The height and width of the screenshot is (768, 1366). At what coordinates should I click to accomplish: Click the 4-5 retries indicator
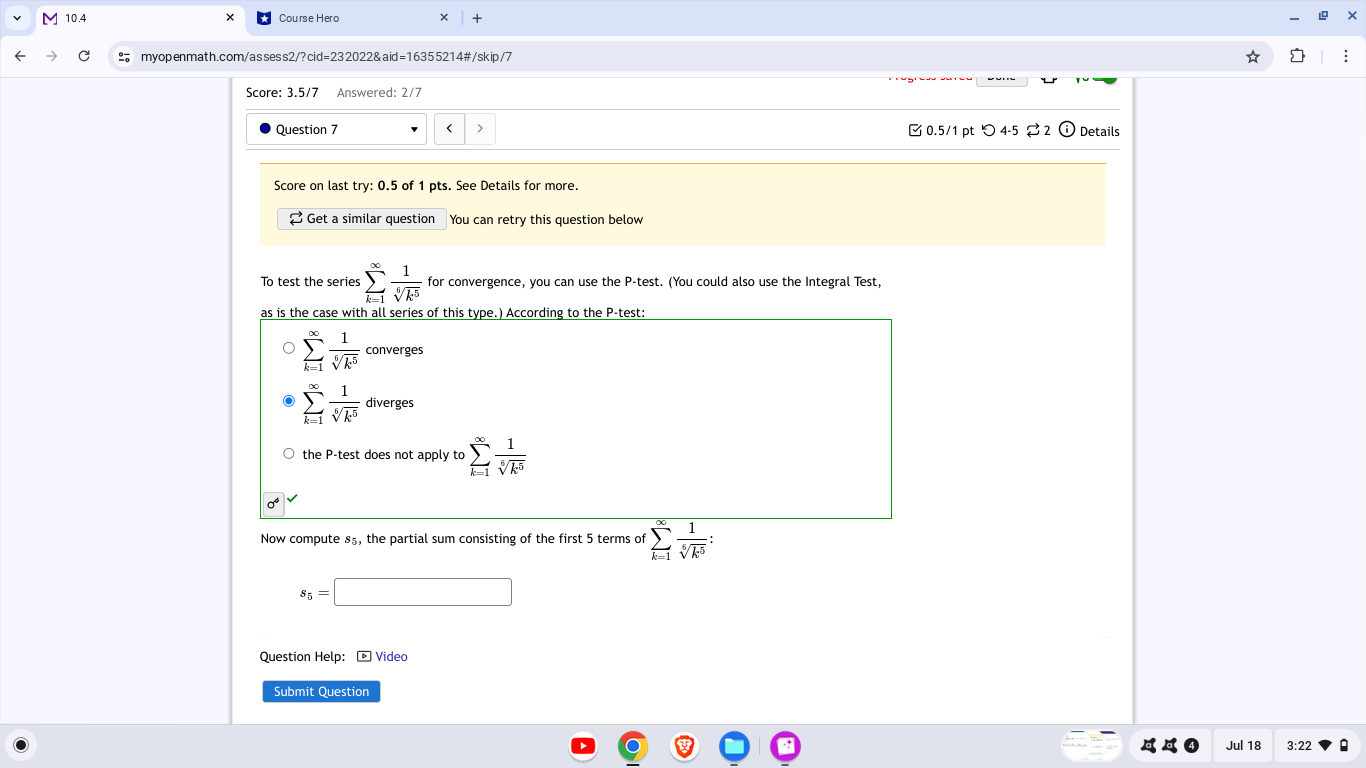pyautogui.click(x=1000, y=130)
